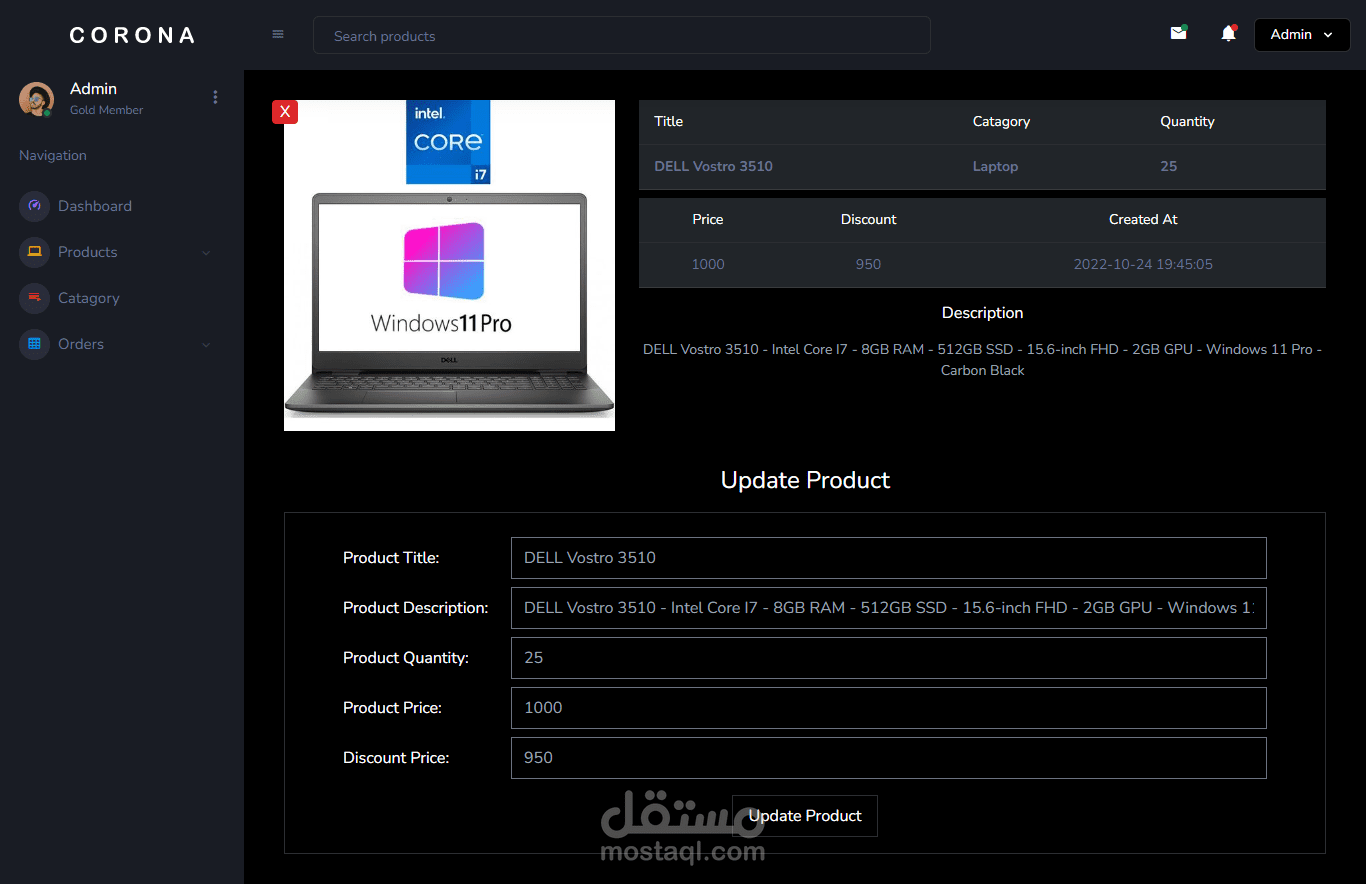Click the 'DELL Vostro 3510' table cell
The width and height of the screenshot is (1366, 884).
click(713, 167)
